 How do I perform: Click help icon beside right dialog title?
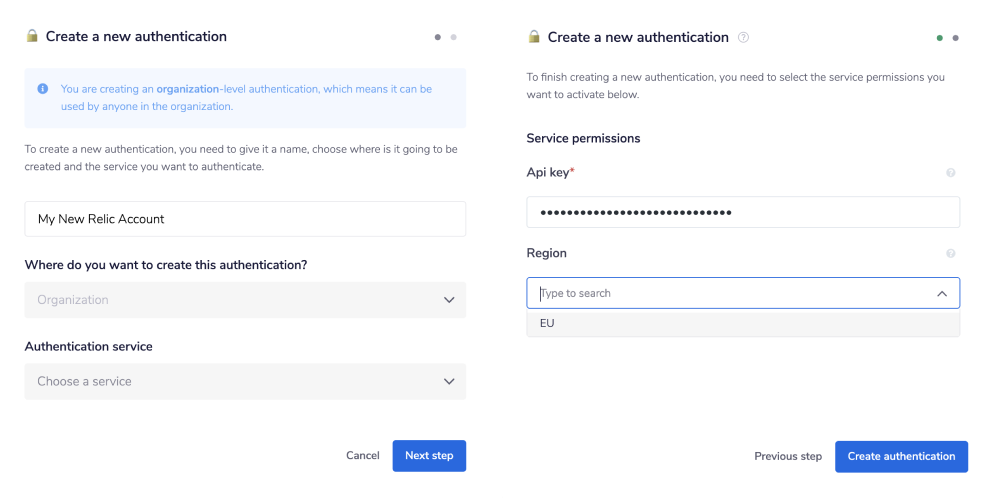(743, 37)
